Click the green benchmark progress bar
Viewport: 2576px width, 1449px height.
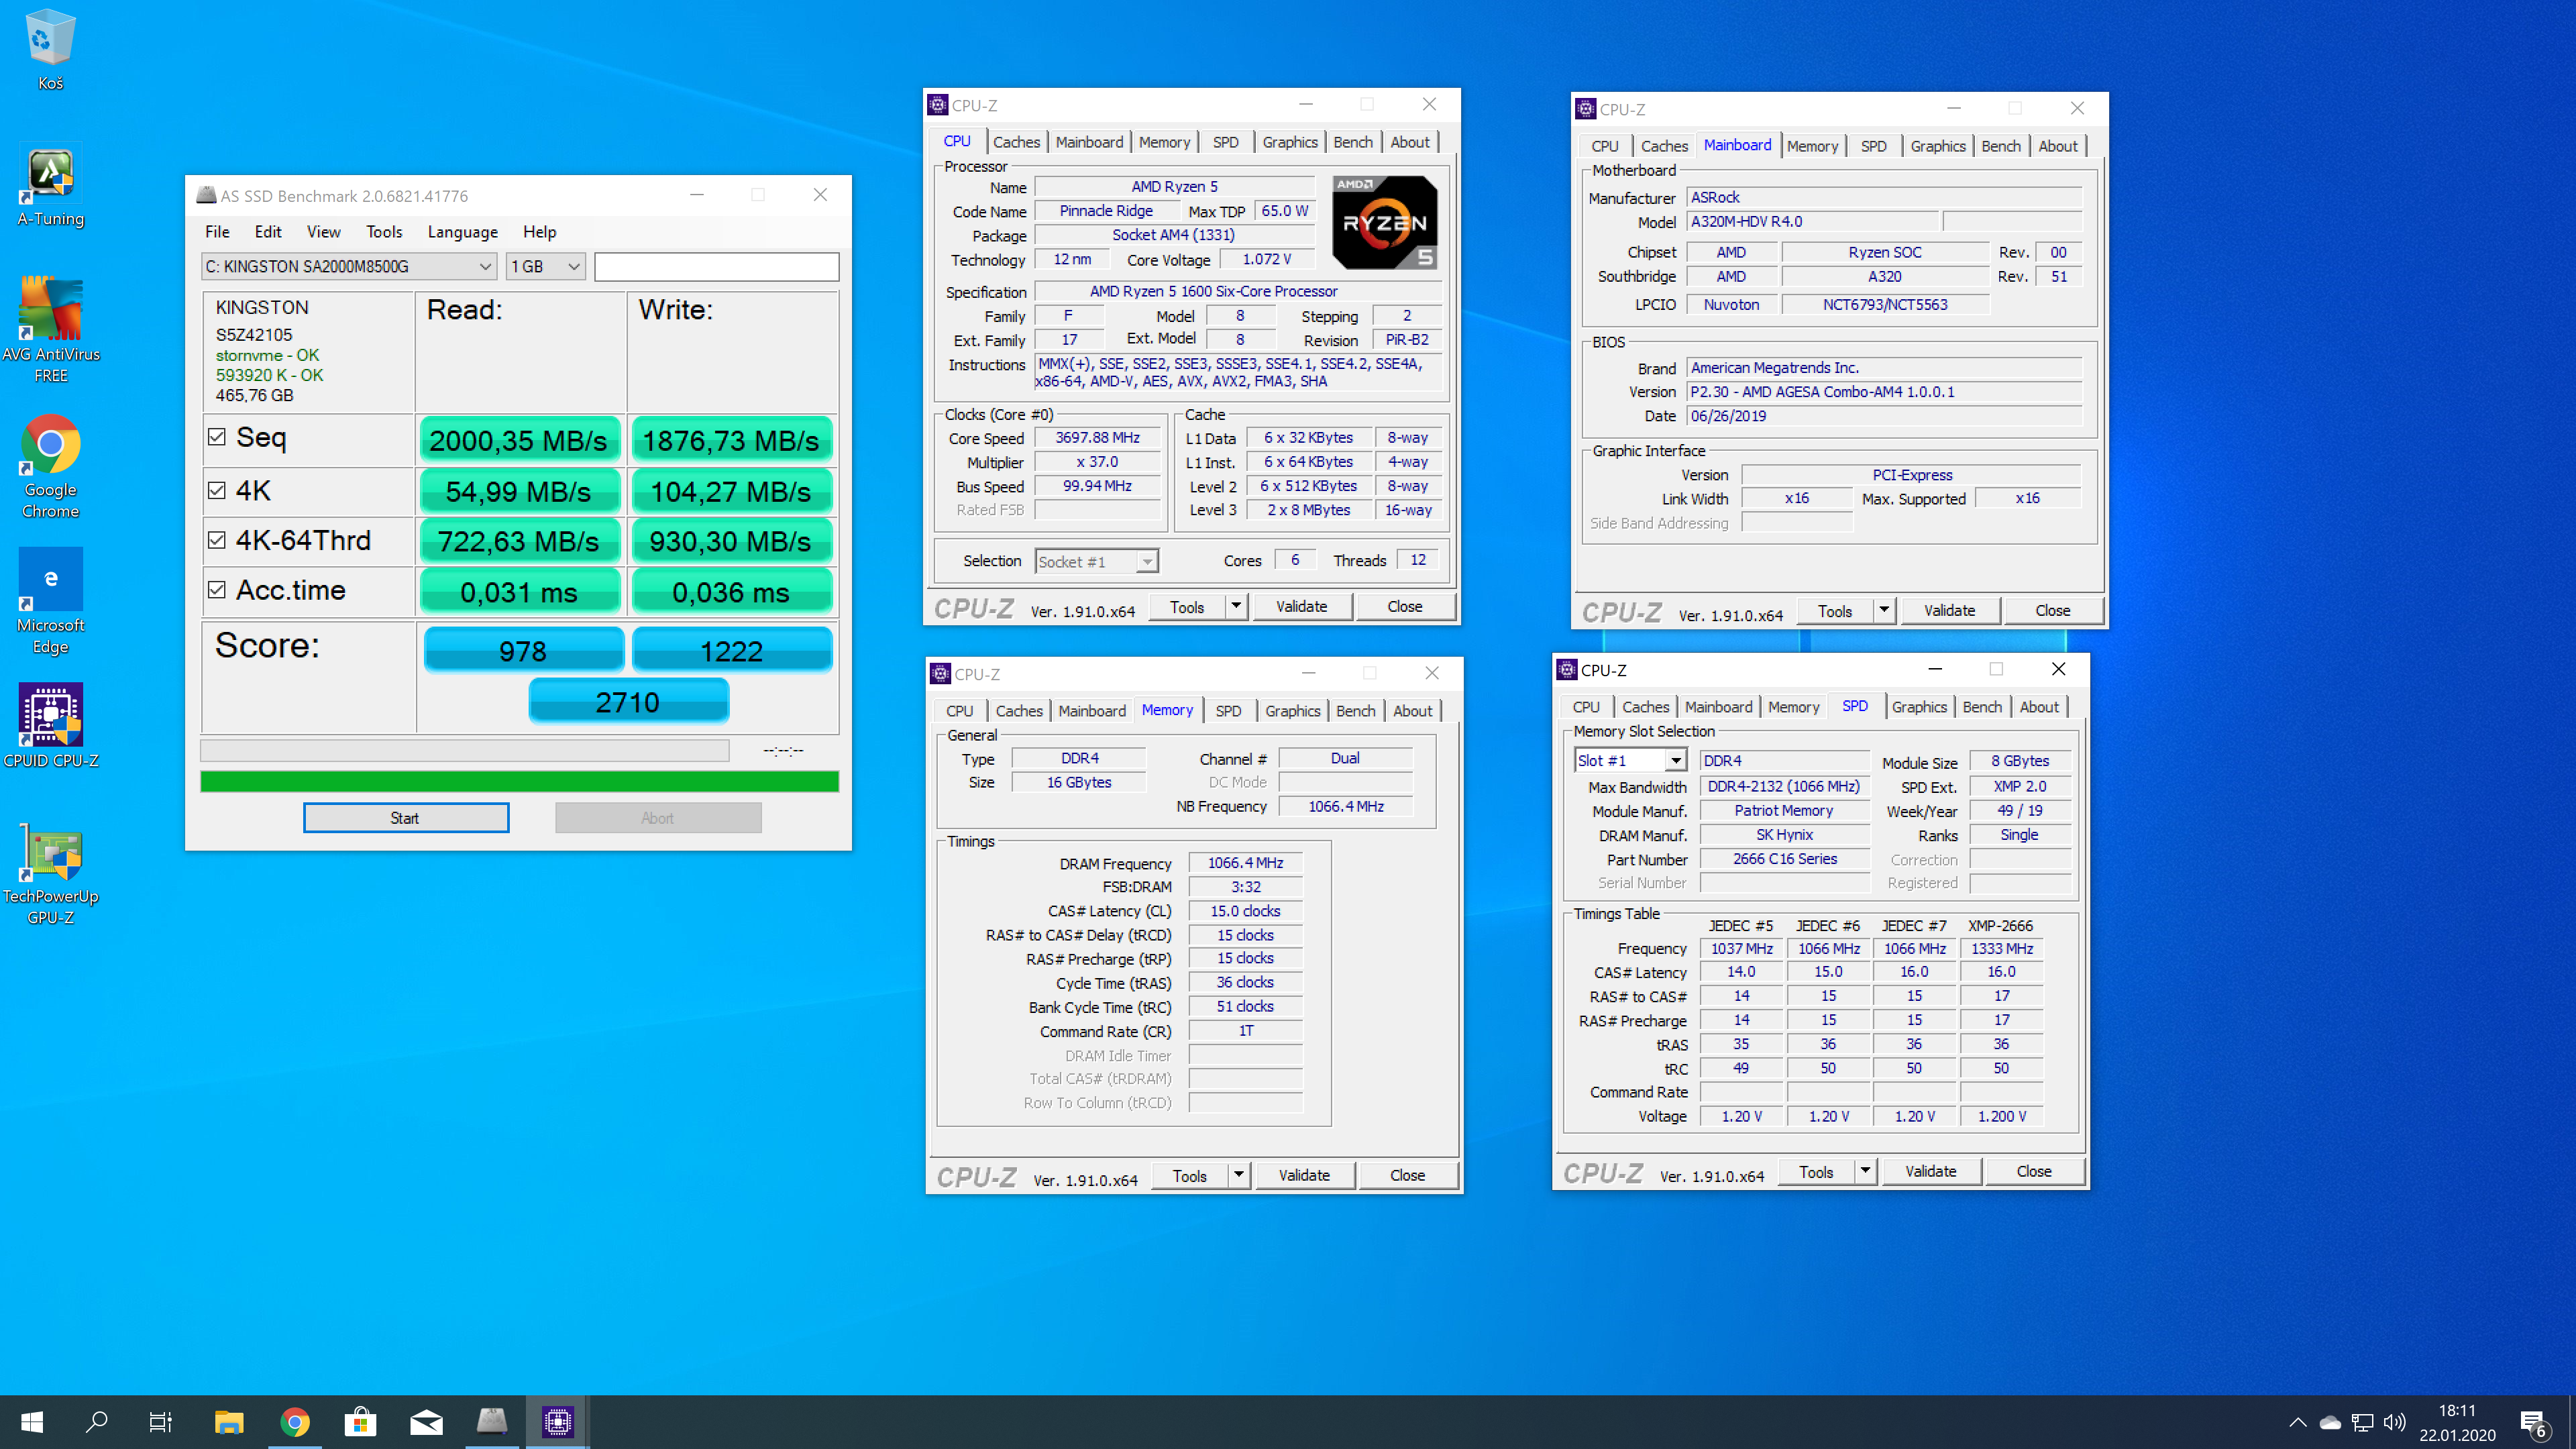[519, 781]
